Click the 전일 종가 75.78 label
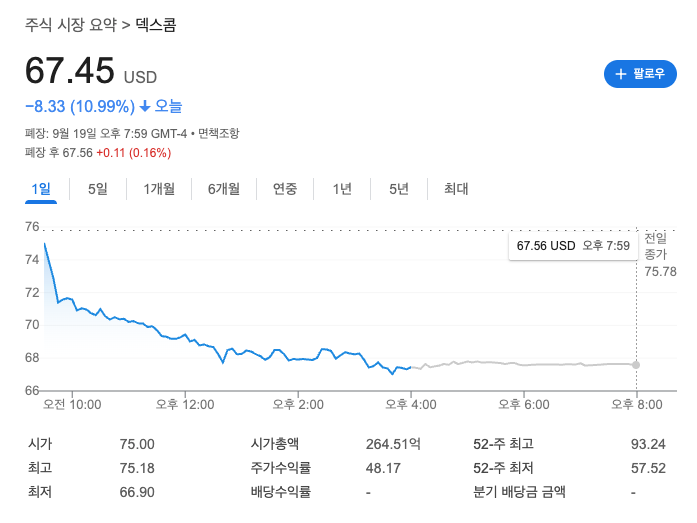697x523 pixels. 660,255
